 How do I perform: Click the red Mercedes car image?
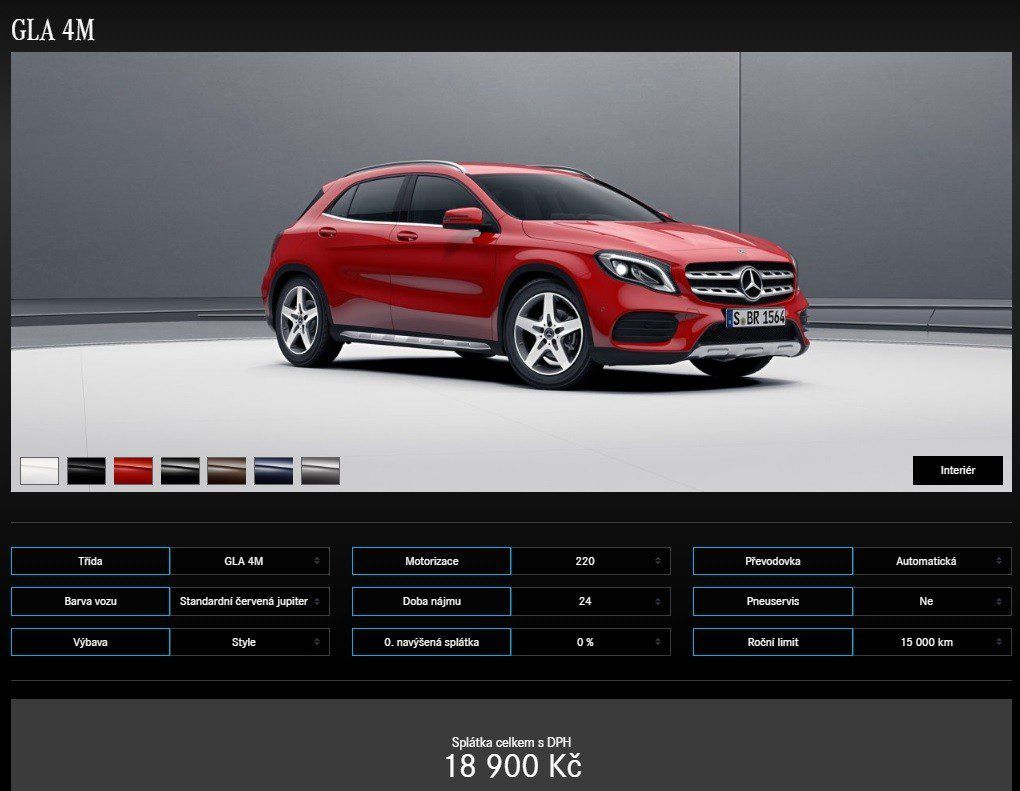click(x=535, y=272)
